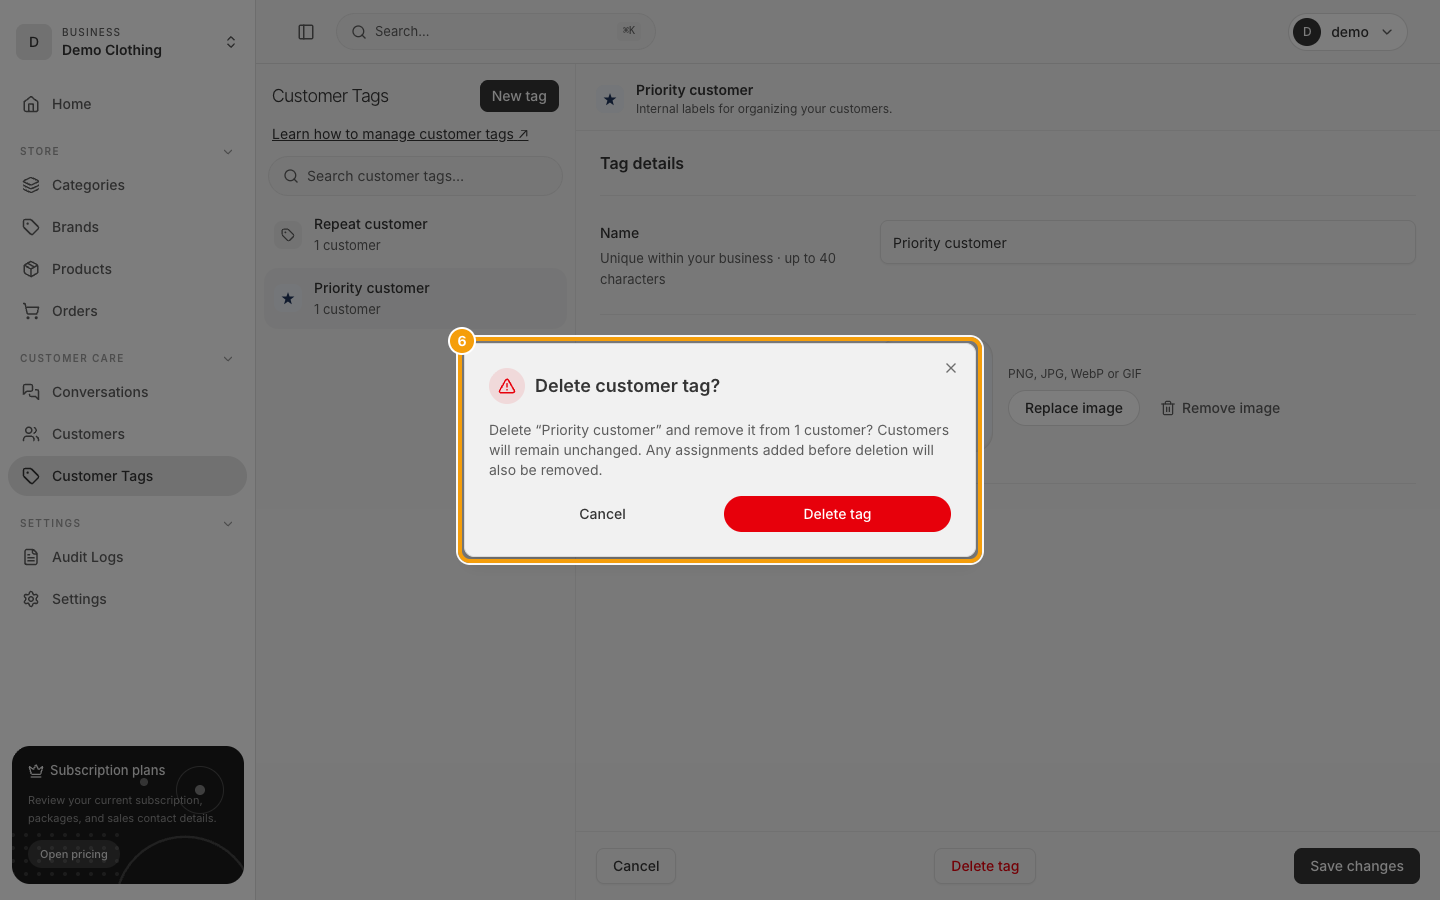1440x900 pixels.
Task: Click Open pricing button
Action: click(74, 854)
